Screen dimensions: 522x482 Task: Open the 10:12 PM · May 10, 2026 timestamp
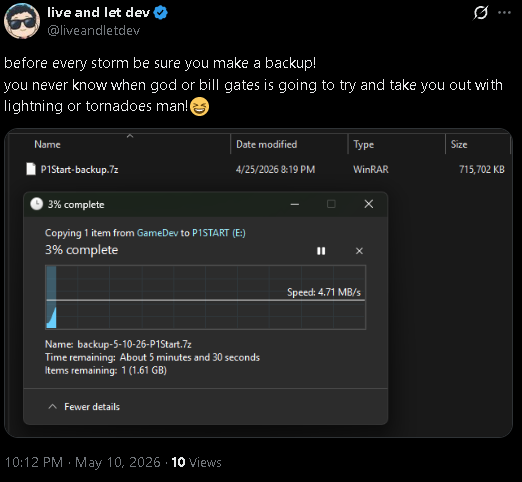83,463
